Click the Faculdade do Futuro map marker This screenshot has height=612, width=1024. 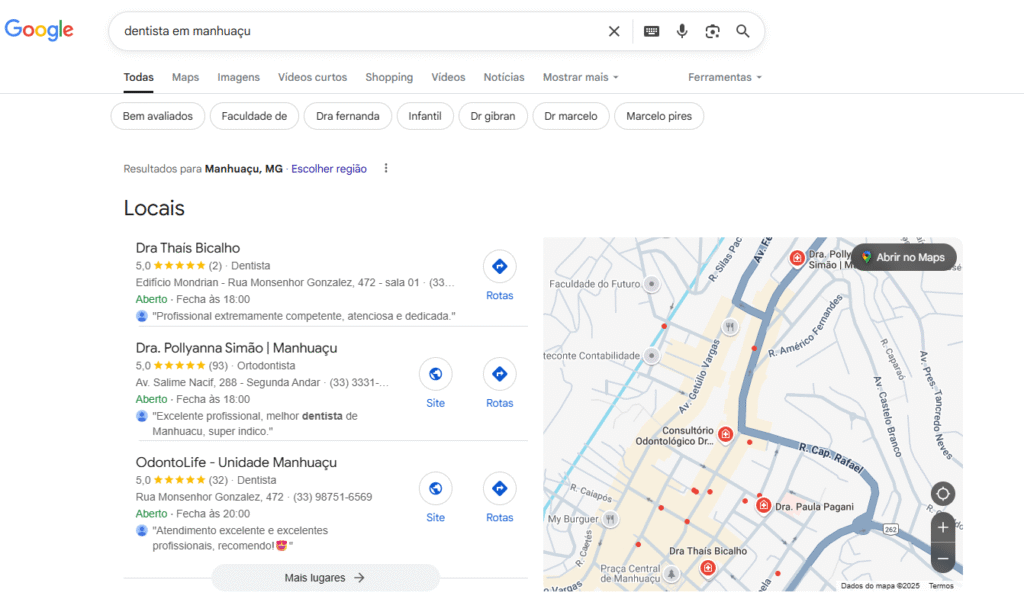pos(651,284)
